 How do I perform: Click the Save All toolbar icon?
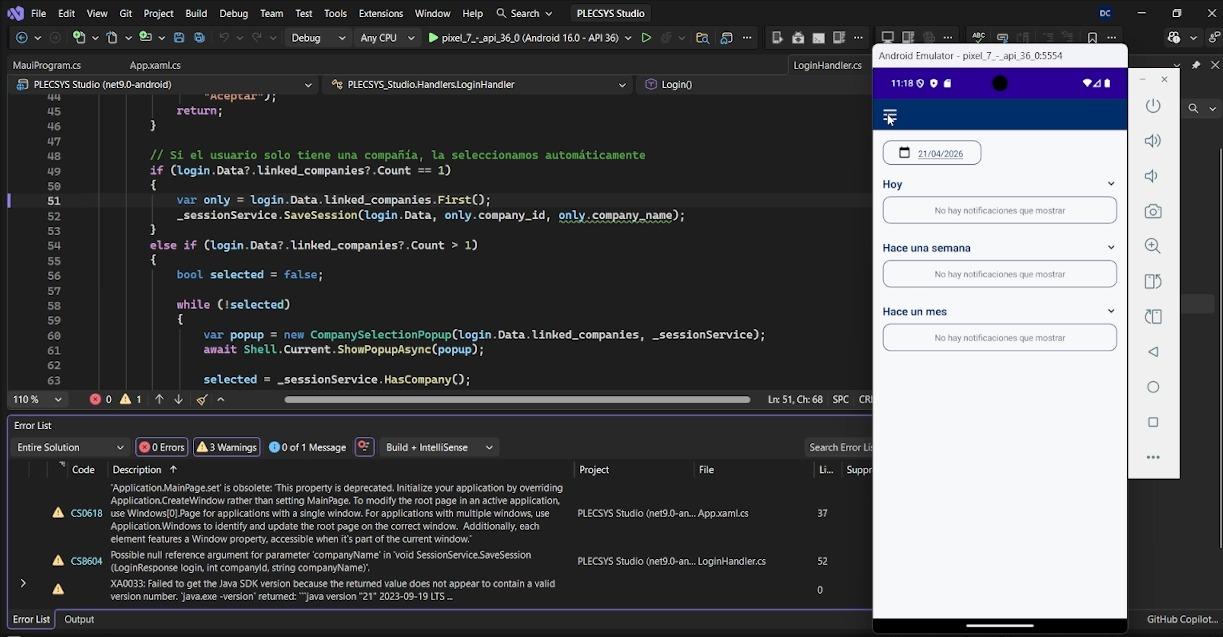coord(199,38)
